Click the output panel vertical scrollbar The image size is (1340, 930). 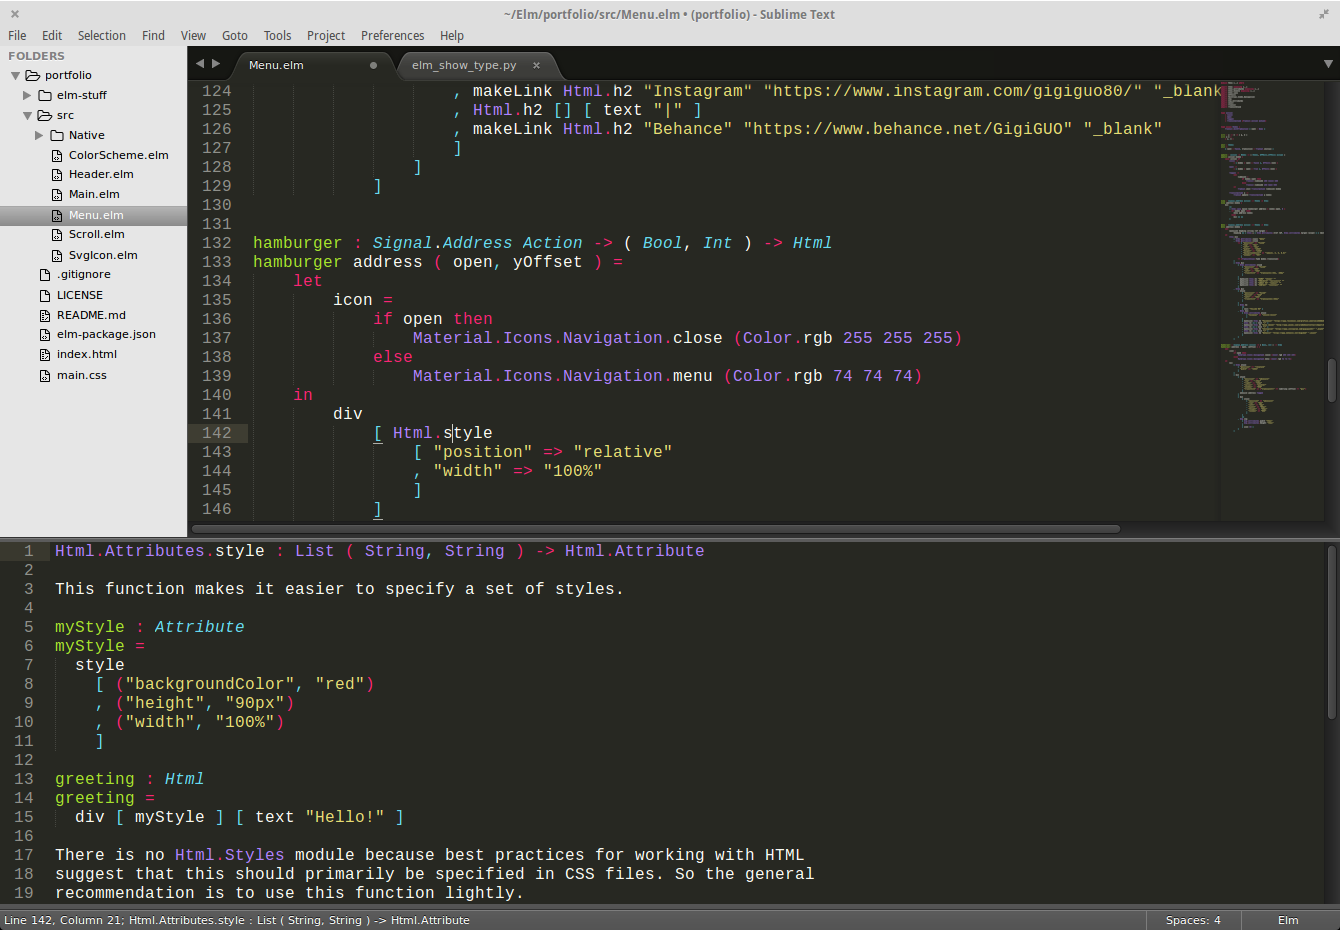click(x=1332, y=631)
